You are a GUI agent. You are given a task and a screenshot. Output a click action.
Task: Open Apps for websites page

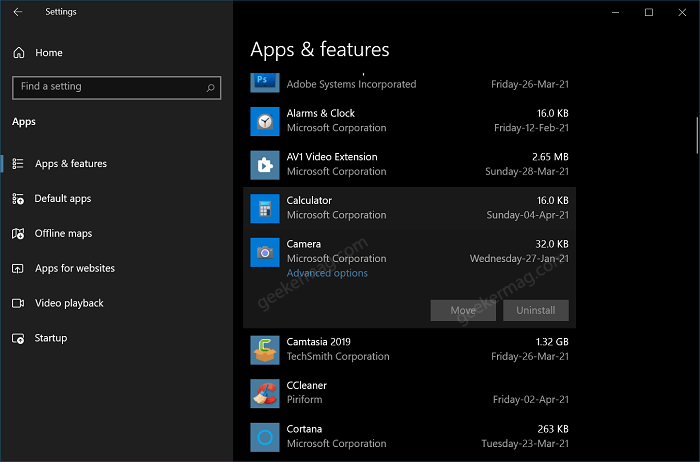point(117,268)
